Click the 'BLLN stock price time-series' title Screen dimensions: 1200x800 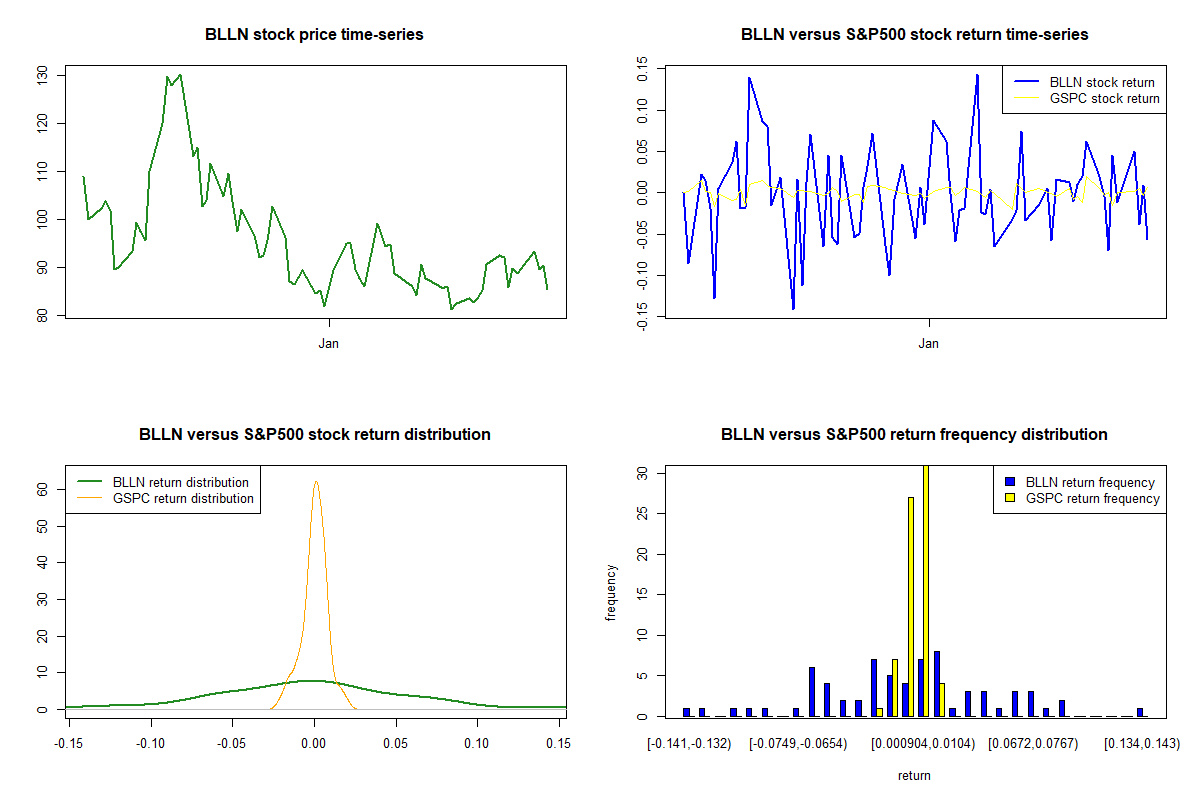314,35
